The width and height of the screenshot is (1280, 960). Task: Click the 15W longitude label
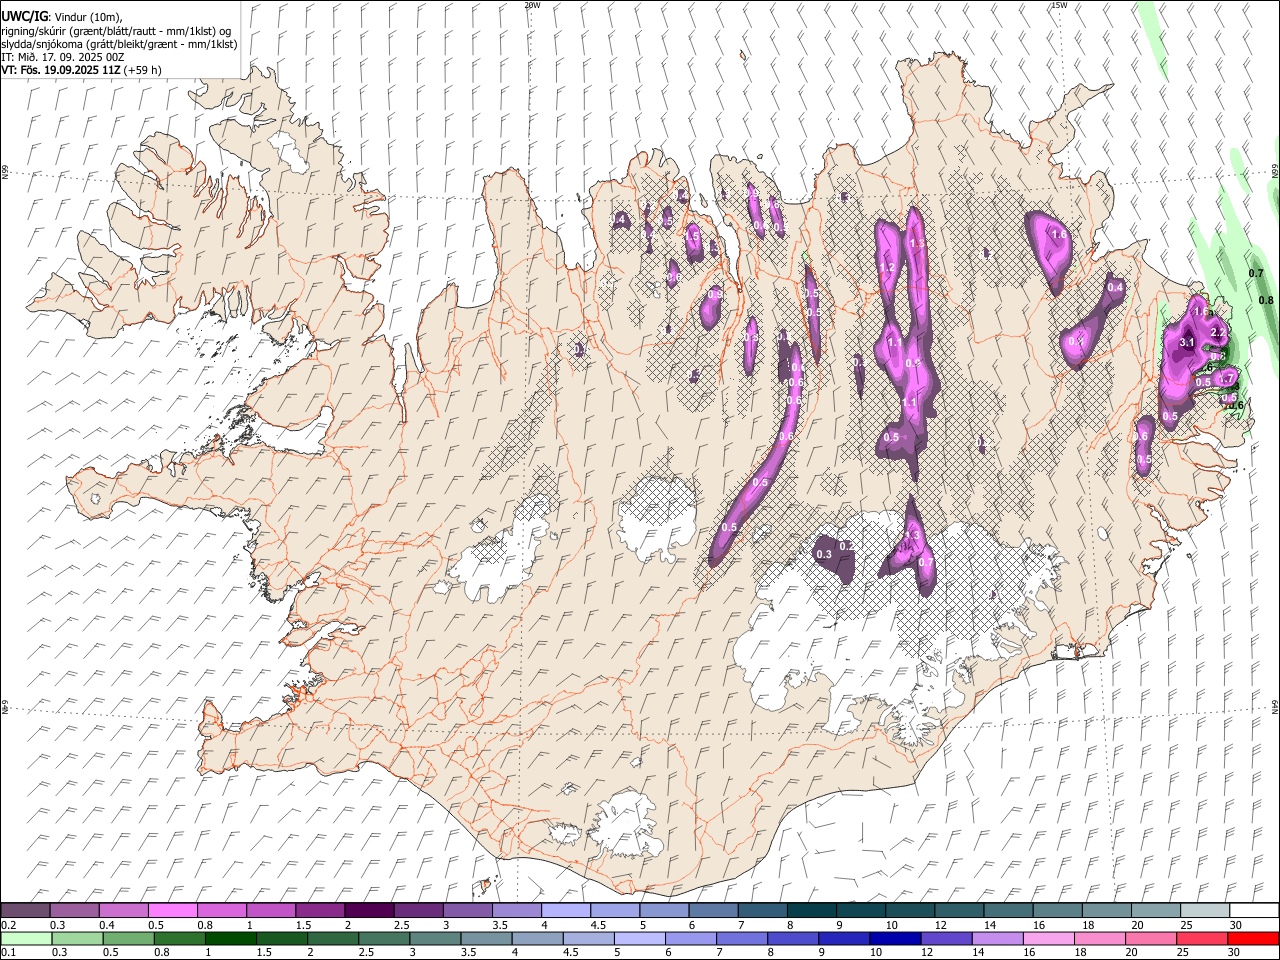(1059, 5)
